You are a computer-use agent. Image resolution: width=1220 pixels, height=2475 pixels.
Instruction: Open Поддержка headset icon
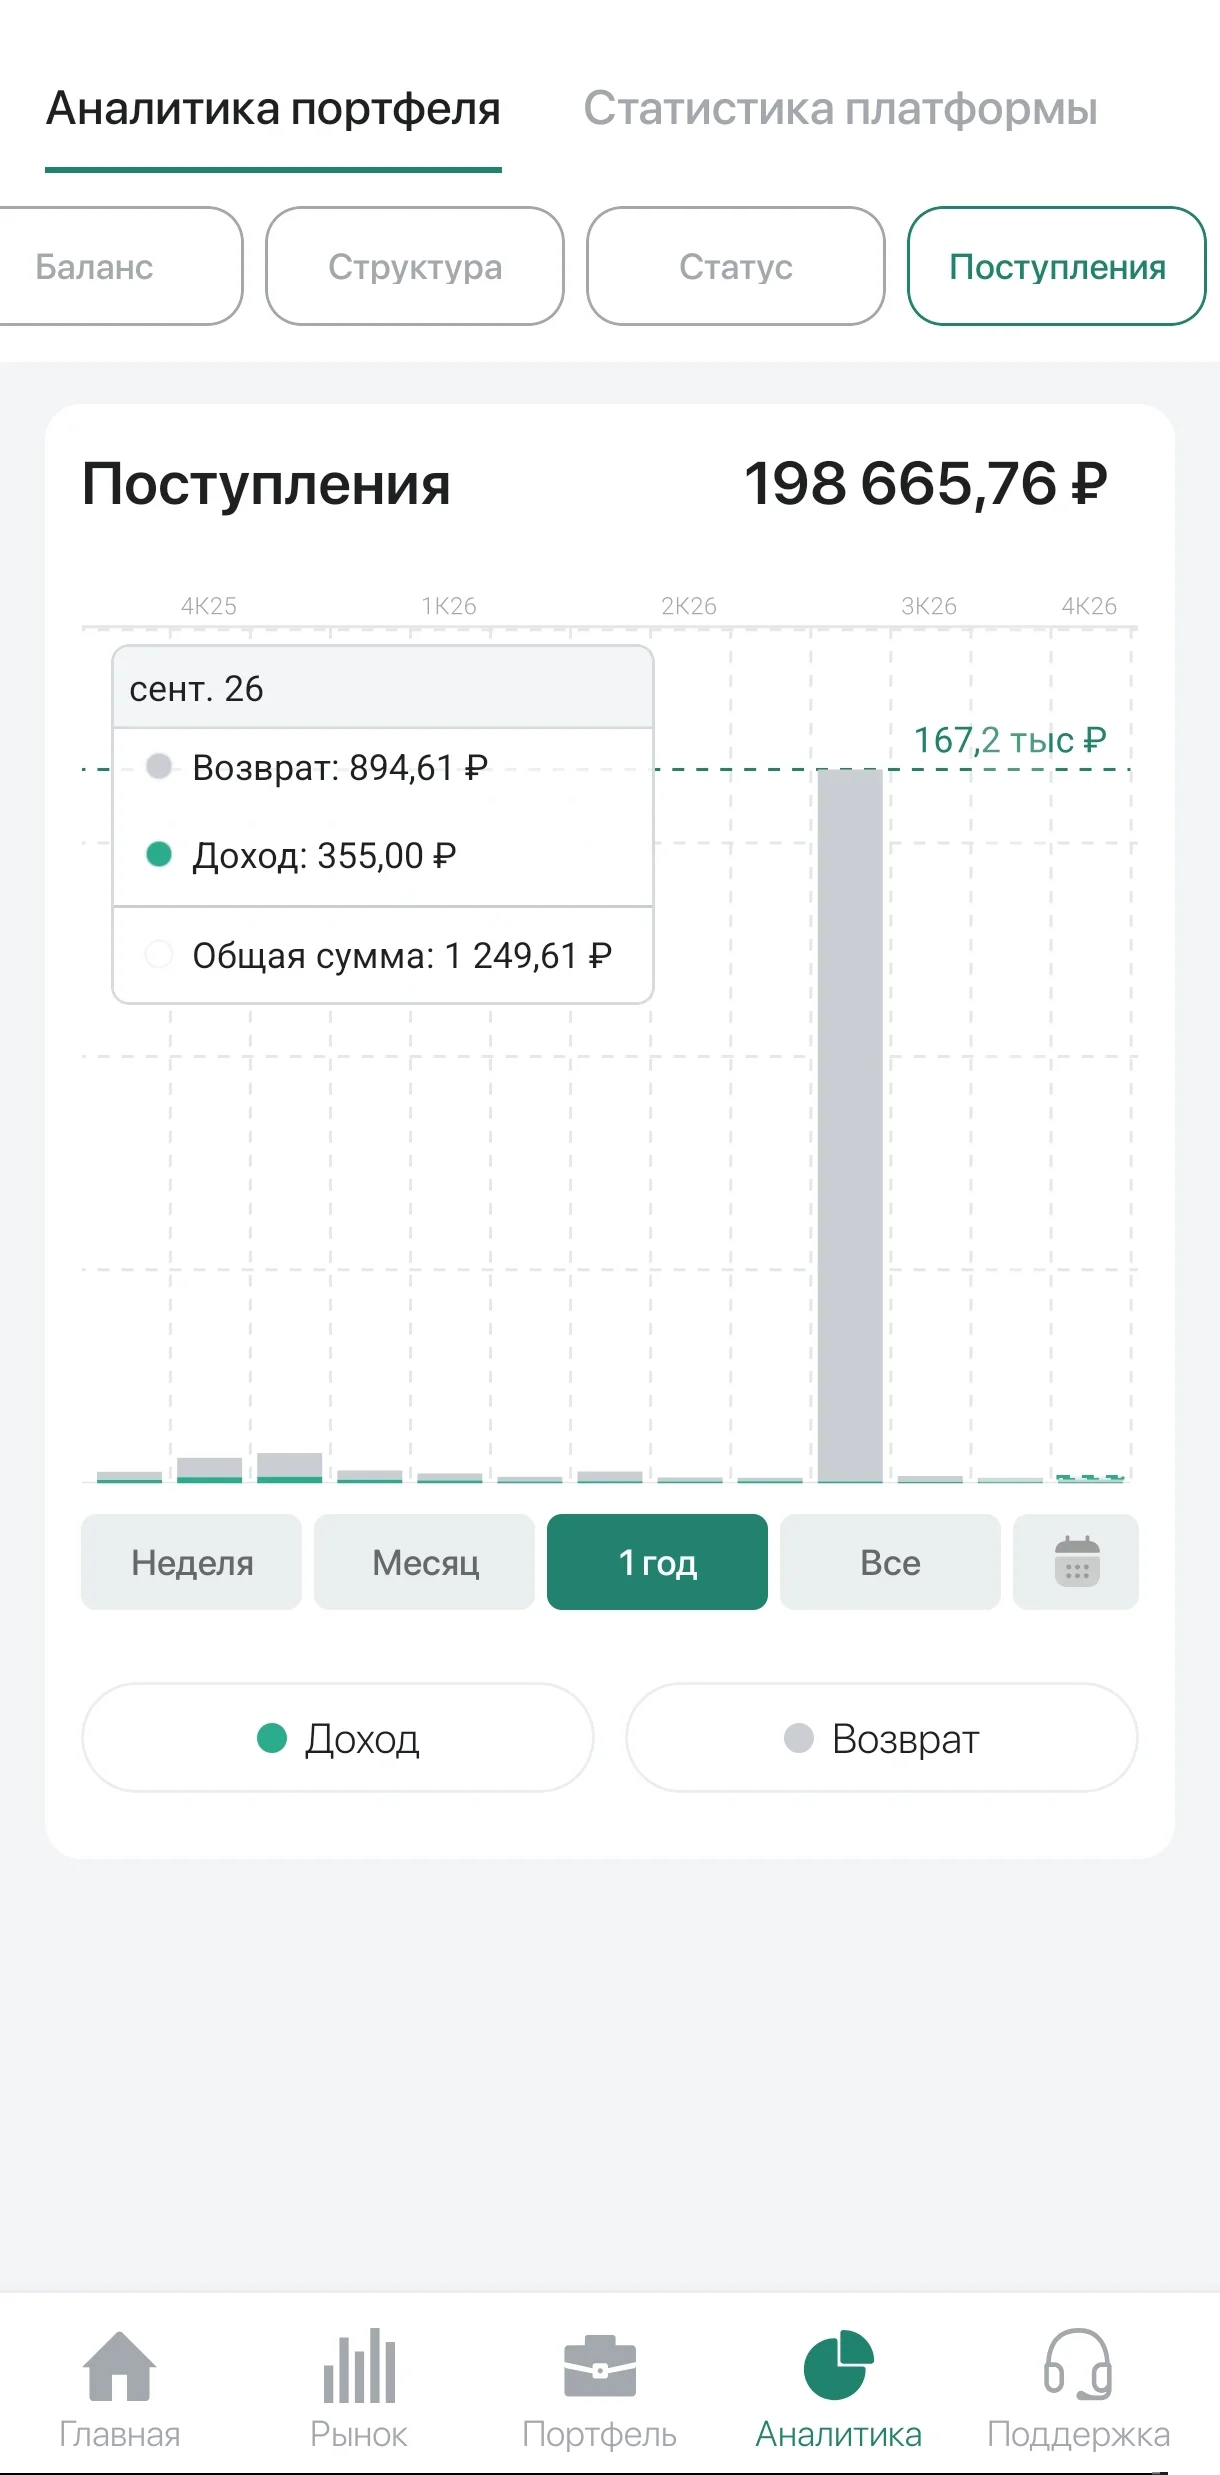[1078, 2365]
